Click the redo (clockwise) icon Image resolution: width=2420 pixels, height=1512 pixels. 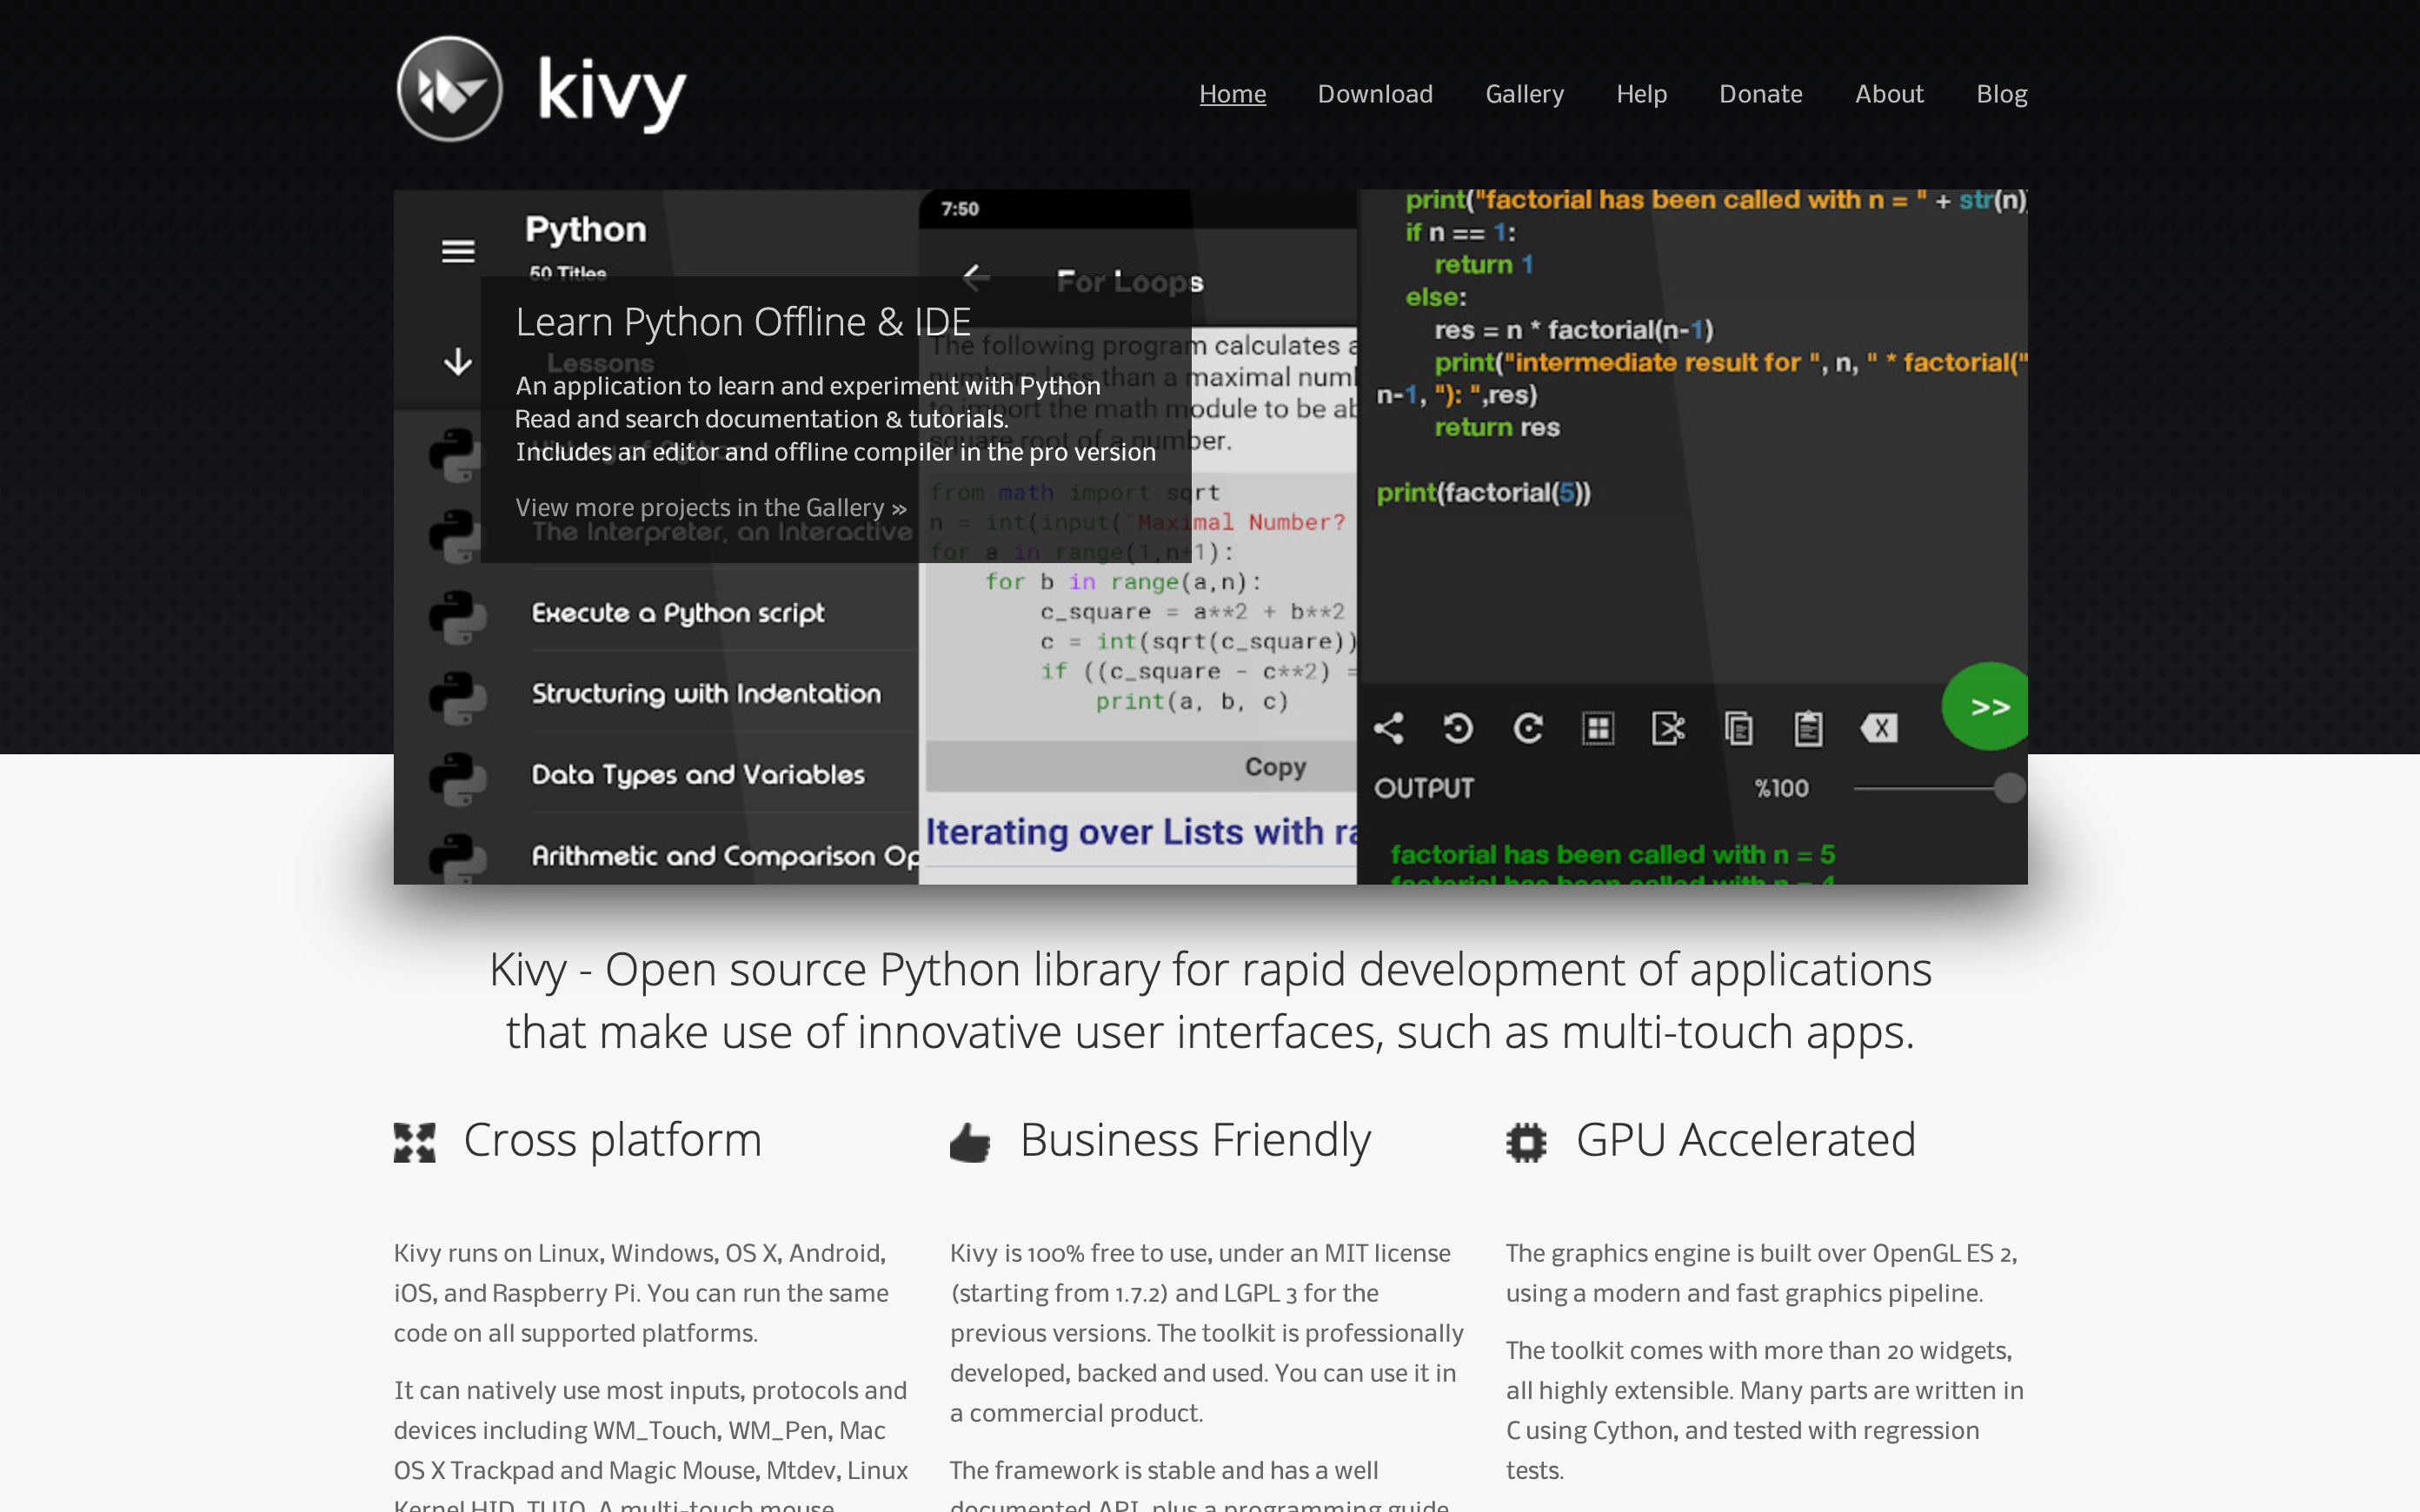tap(1528, 728)
